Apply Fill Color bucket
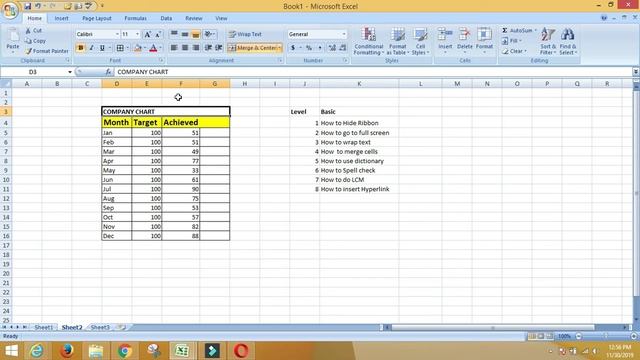The width and height of the screenshot is (640, 360). click(x=138, y=48)
